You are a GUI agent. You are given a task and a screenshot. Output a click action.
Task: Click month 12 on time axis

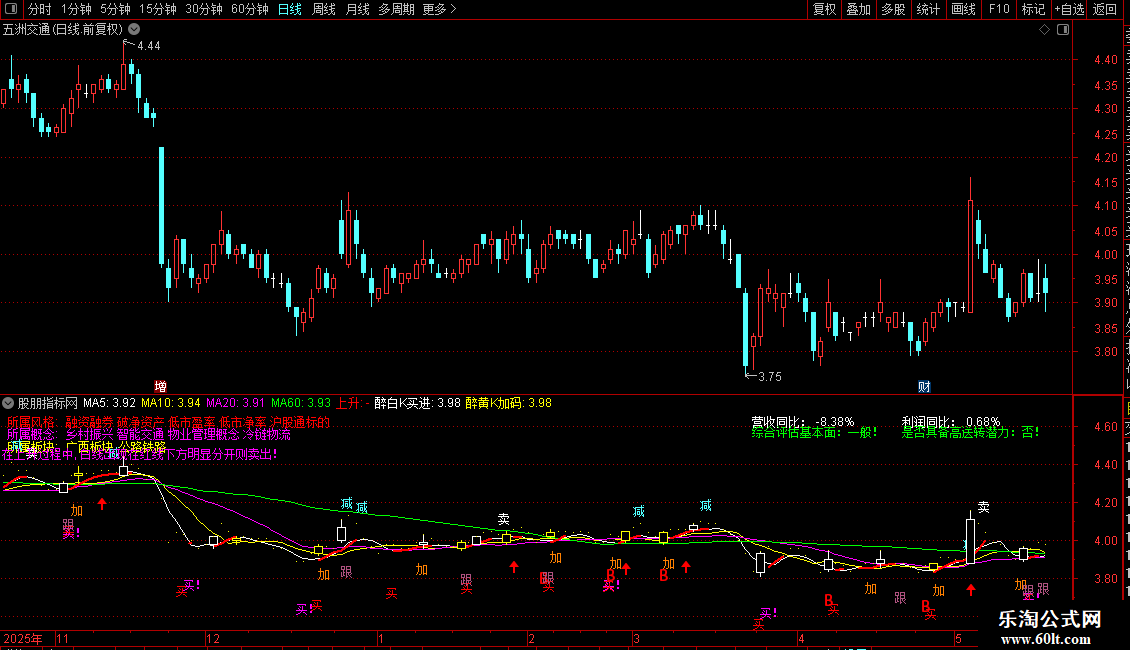[213, 638]
